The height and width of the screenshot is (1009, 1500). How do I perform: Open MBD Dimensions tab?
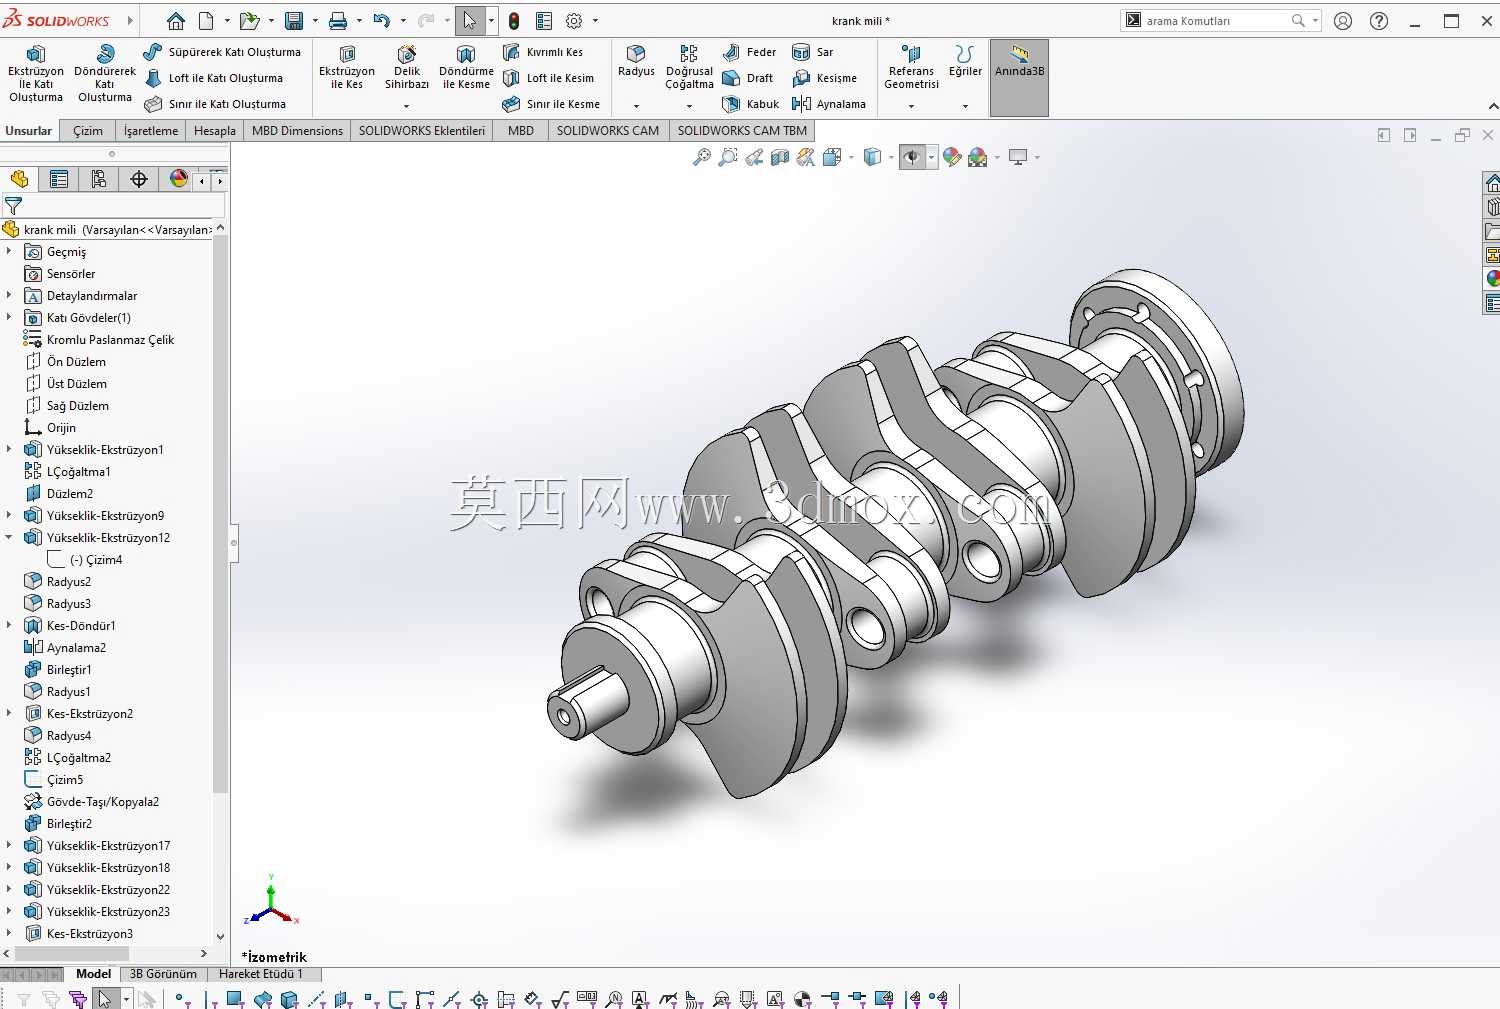pos(297,131)
